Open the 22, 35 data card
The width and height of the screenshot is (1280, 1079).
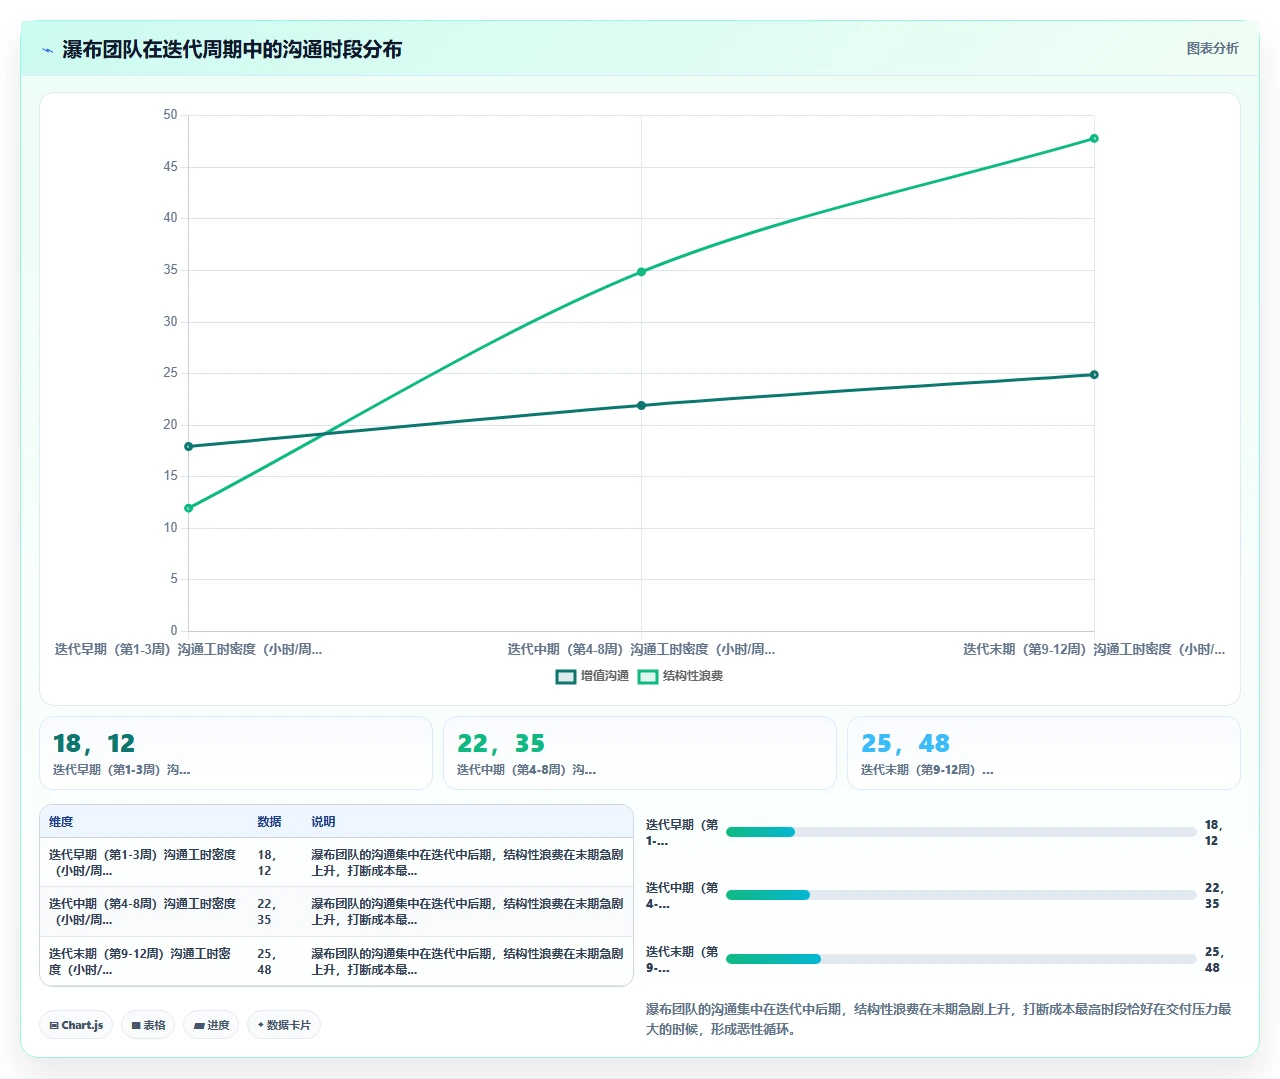click(x=640, y=753)
